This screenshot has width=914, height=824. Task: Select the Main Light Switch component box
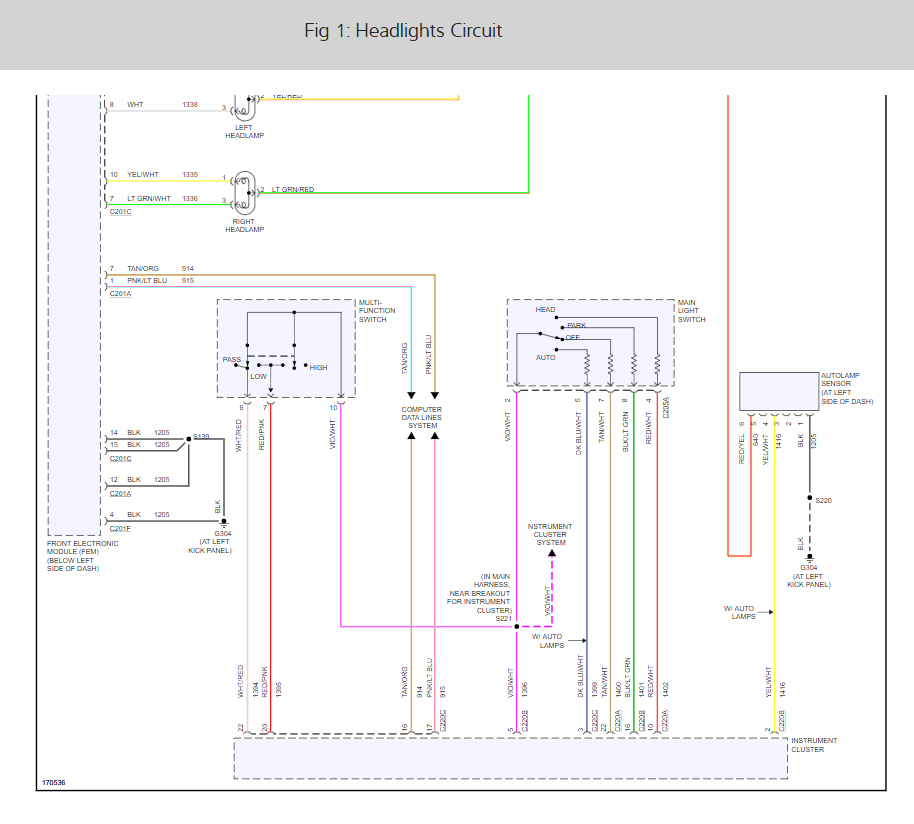(x=590, y=342)
